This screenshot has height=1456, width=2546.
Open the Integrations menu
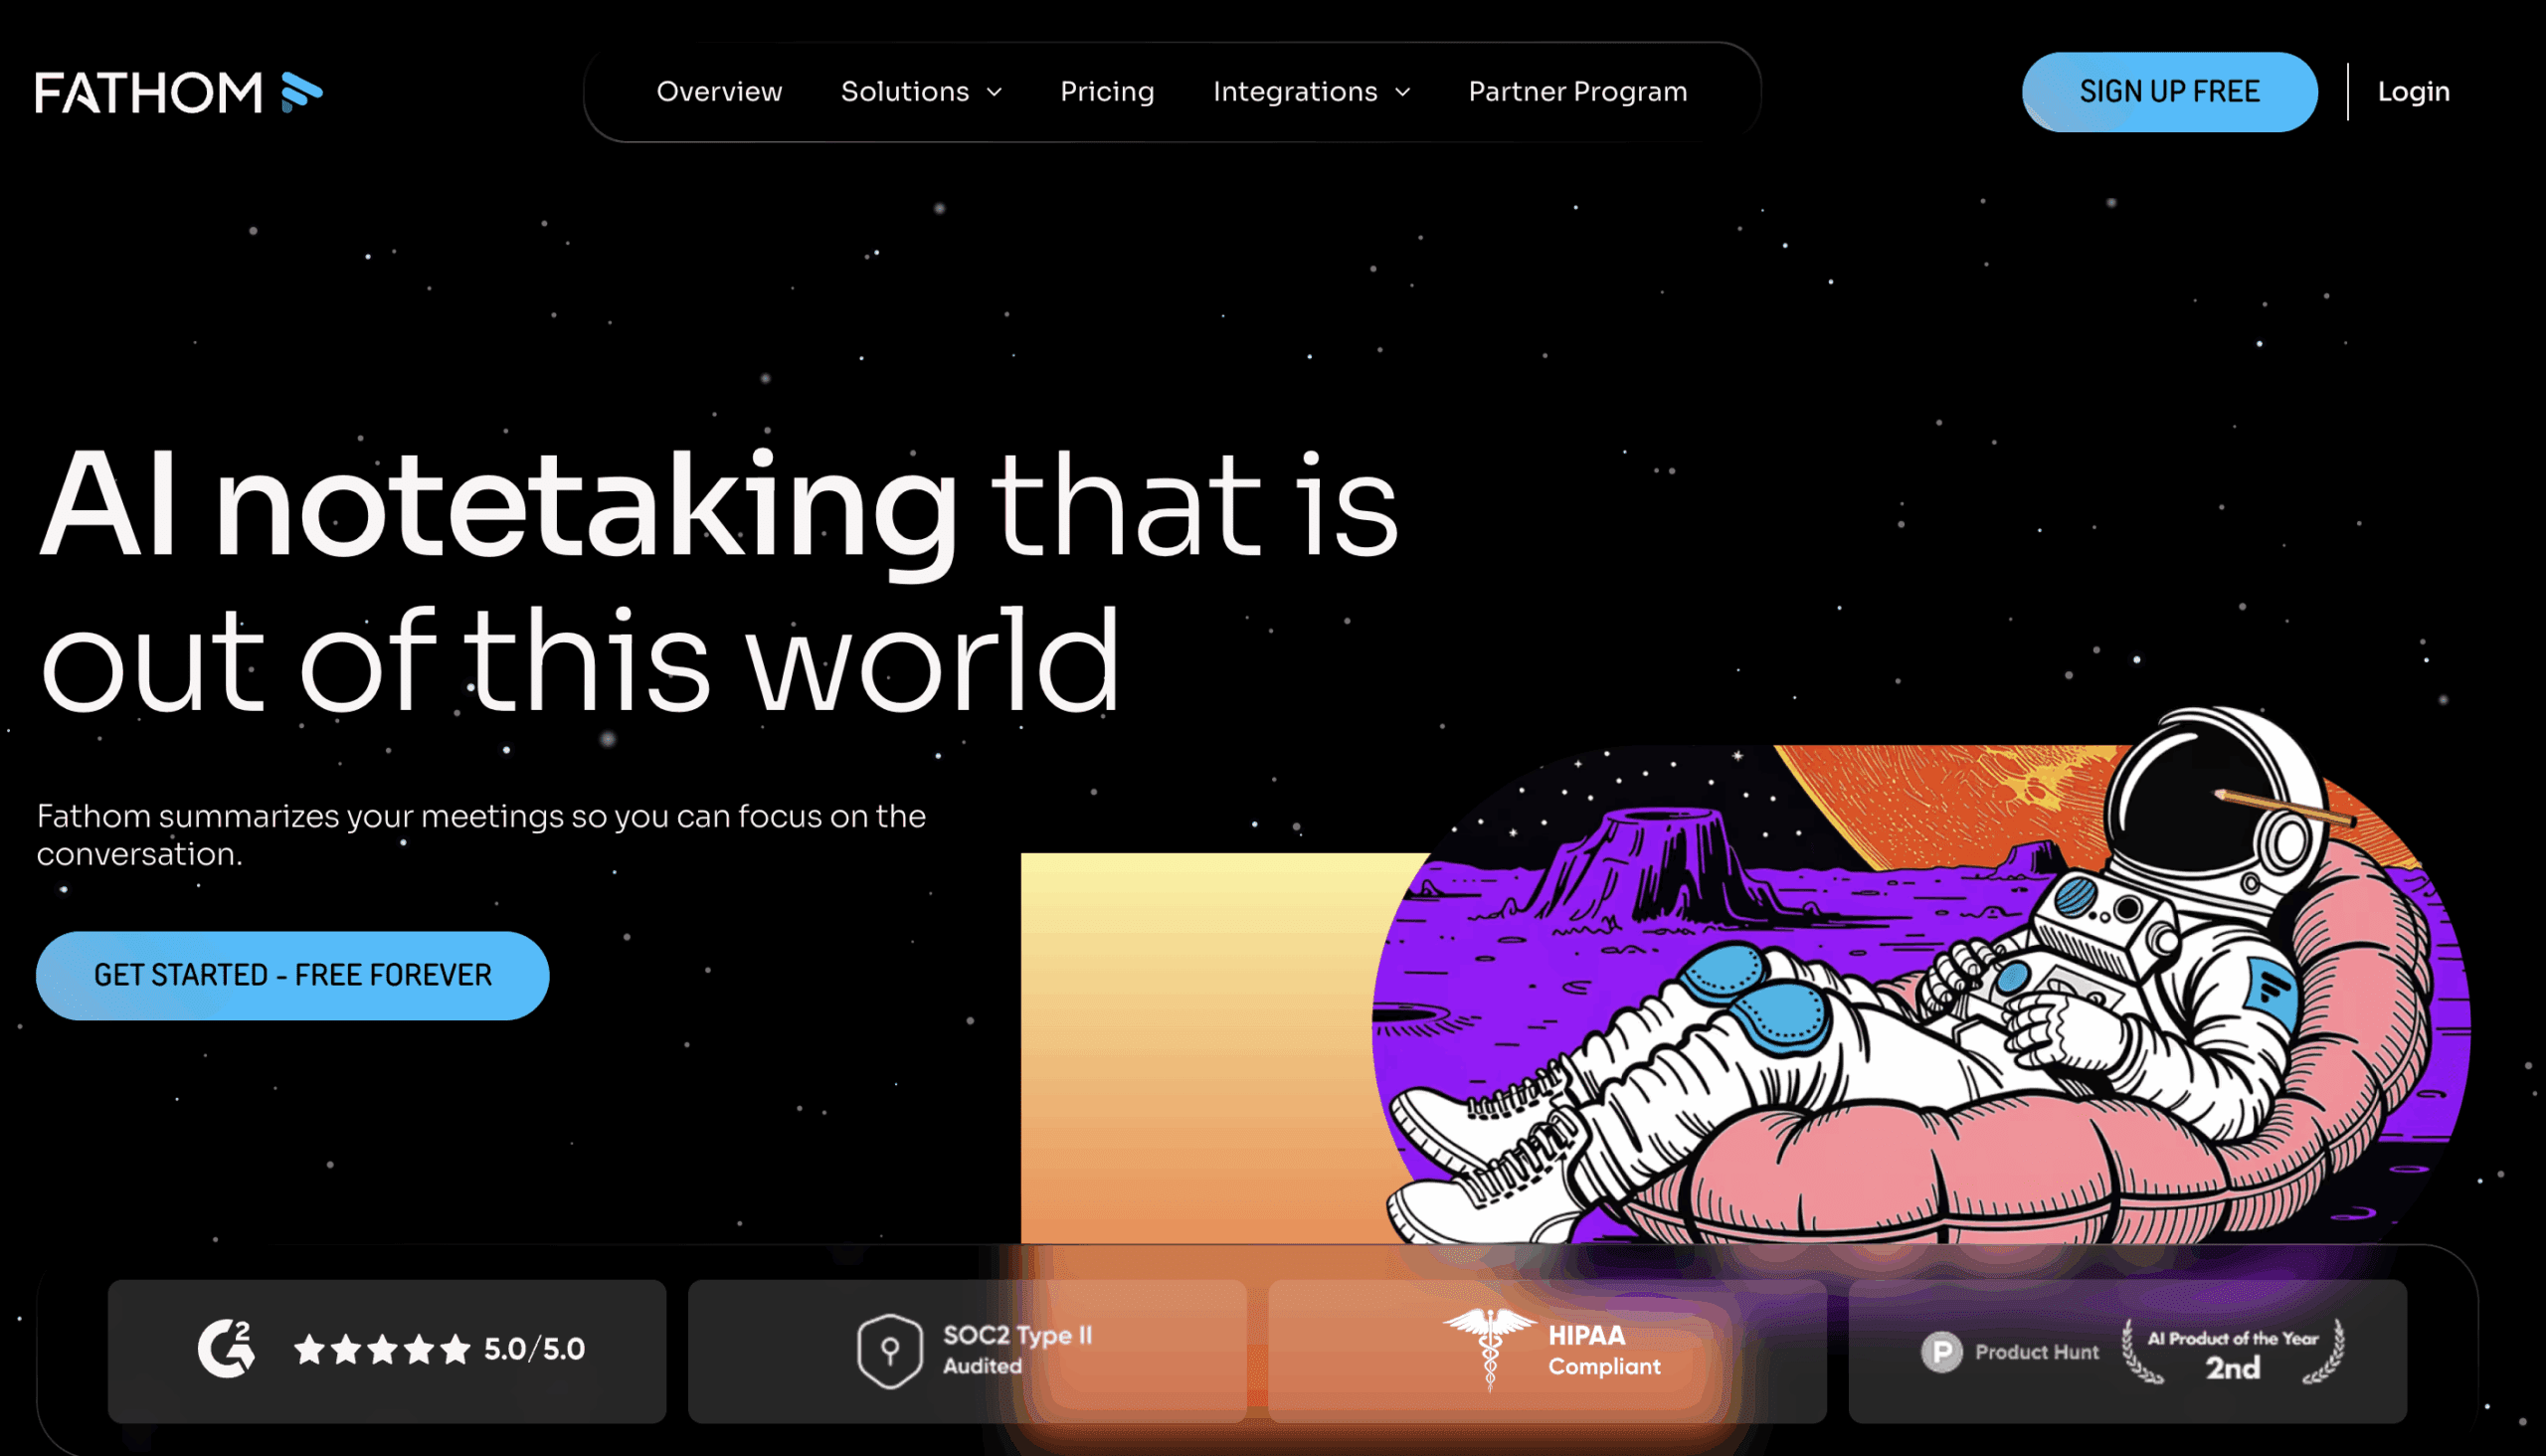click(1295, 92)
